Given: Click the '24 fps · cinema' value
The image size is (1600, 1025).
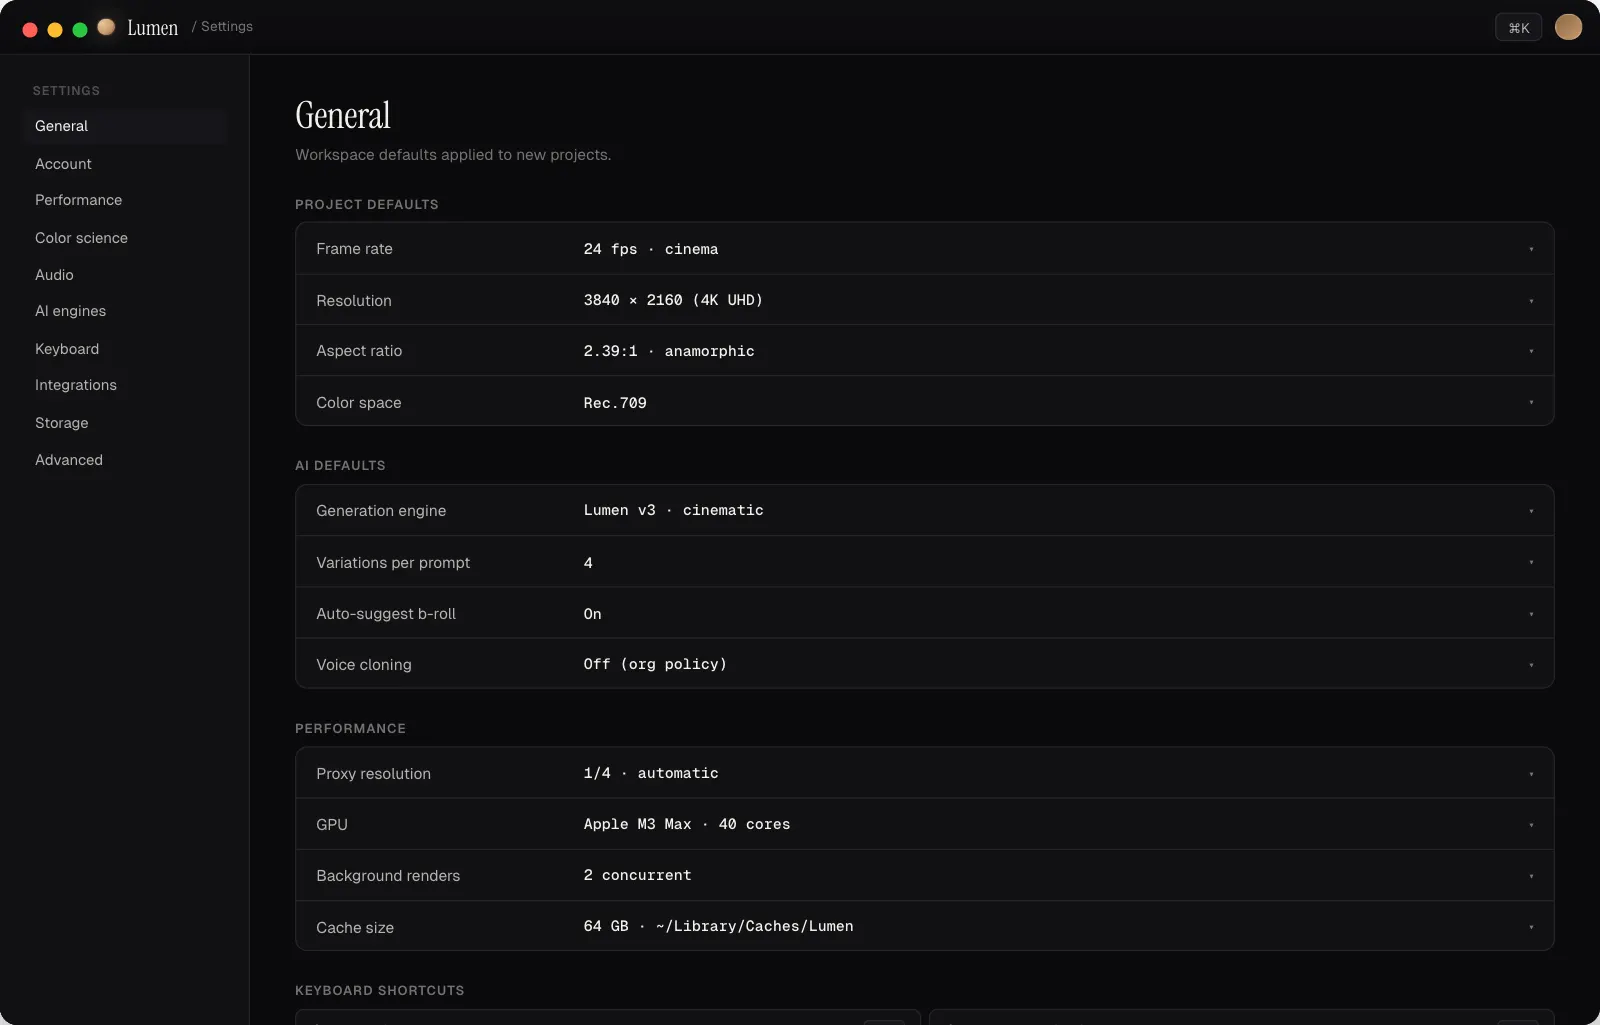Looking at the screenshot, I should (x=651, y=249).
